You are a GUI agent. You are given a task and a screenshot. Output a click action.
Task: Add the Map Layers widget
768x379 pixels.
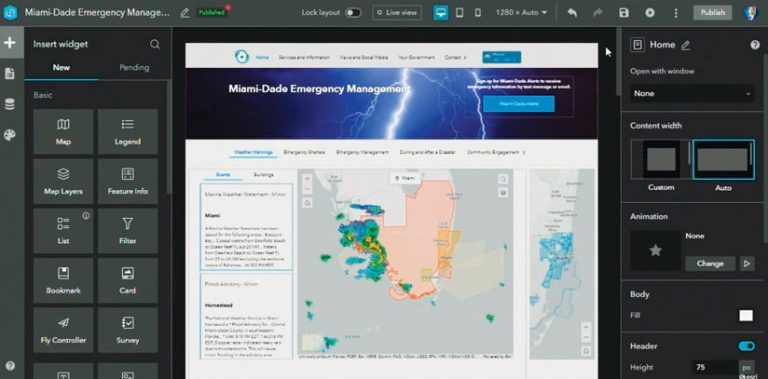[x=63, y=181]
